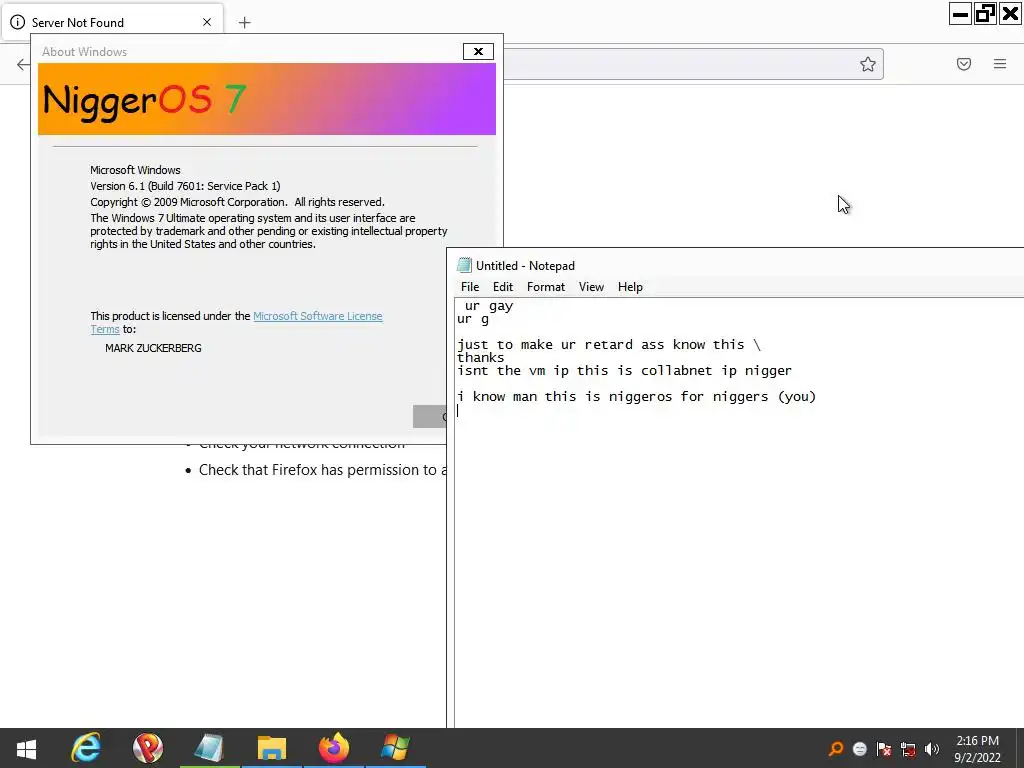The image size is (1024, 768).
Task: Open the Notepad View menu
Action: 591,287
